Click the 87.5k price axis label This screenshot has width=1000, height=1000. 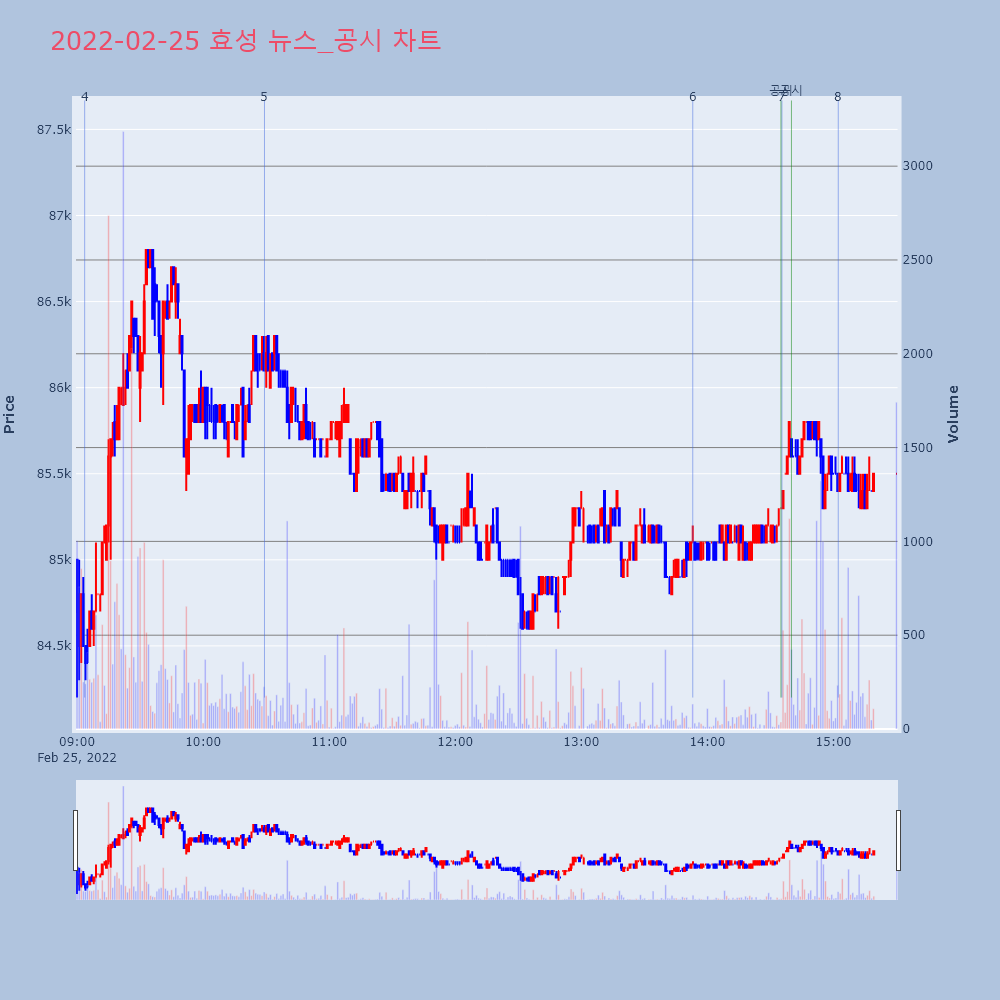point(54,130)
